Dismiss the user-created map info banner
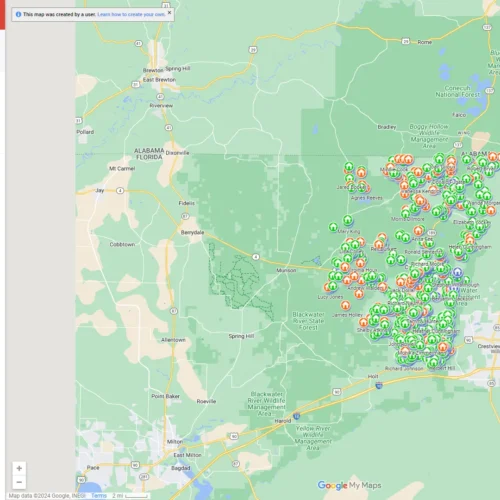This screenshot has height=500, width=500. (x=169, y=12)
